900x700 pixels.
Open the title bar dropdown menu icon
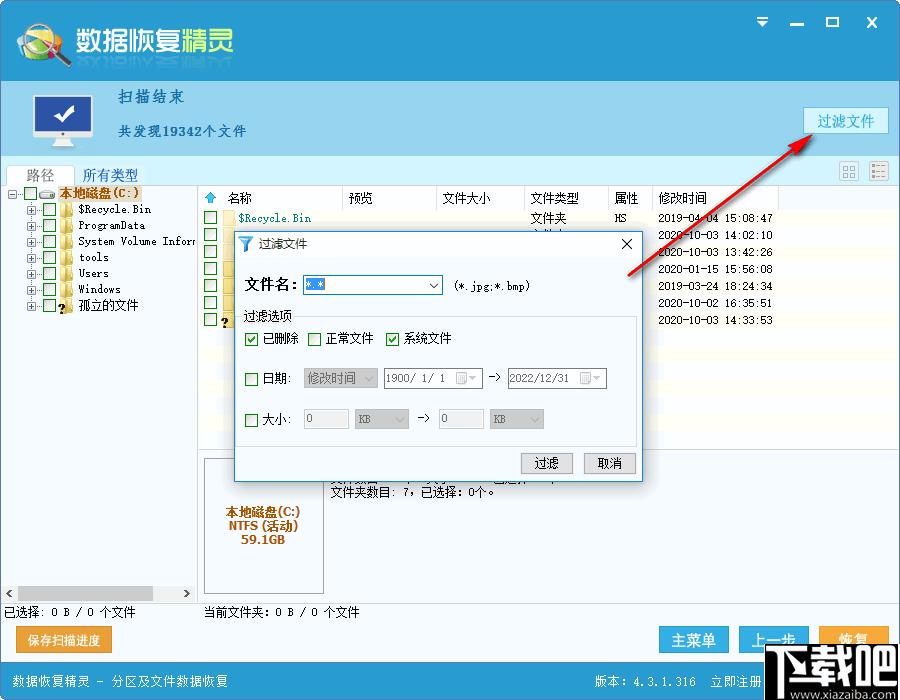tap(762, 22)
